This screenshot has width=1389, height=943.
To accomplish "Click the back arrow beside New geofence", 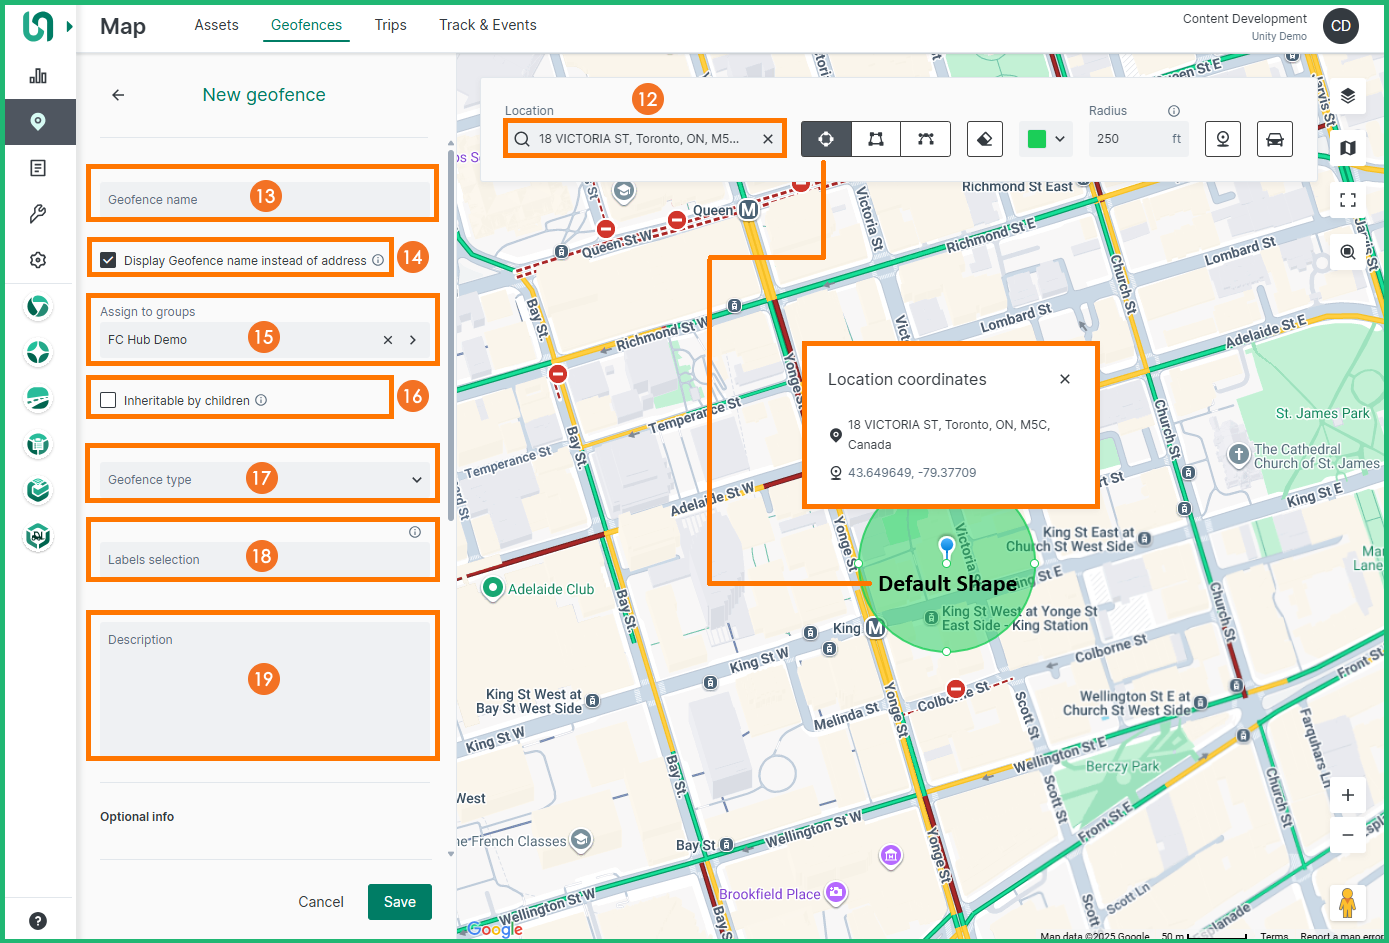I will click(118, 95).
